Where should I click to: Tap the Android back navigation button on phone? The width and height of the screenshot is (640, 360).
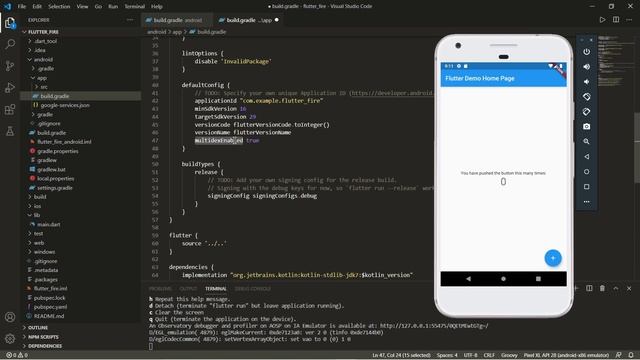468,279
